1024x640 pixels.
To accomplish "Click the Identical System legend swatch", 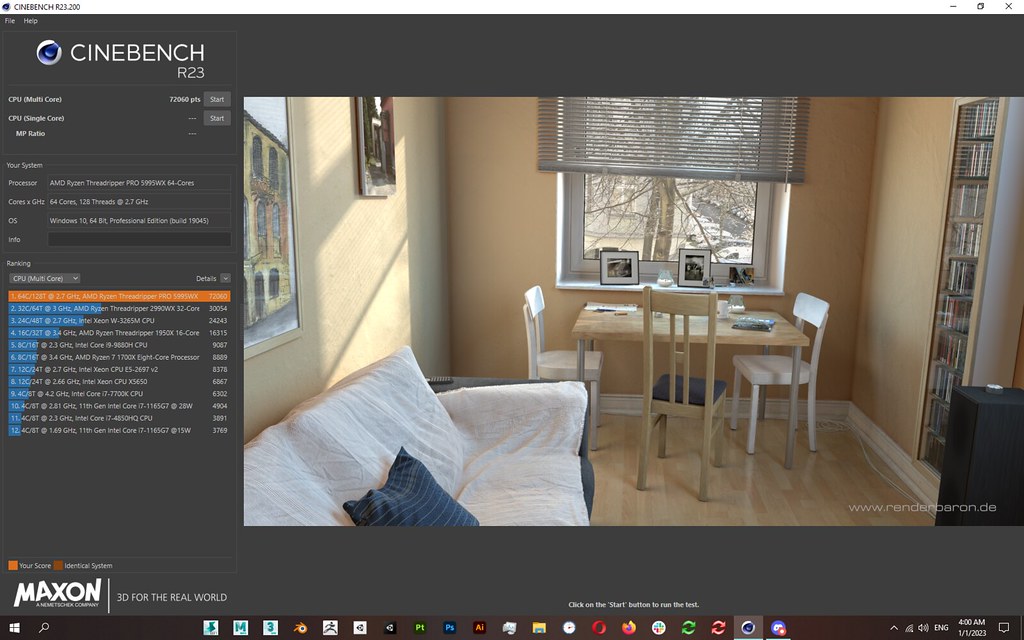I will click(60, 565).
